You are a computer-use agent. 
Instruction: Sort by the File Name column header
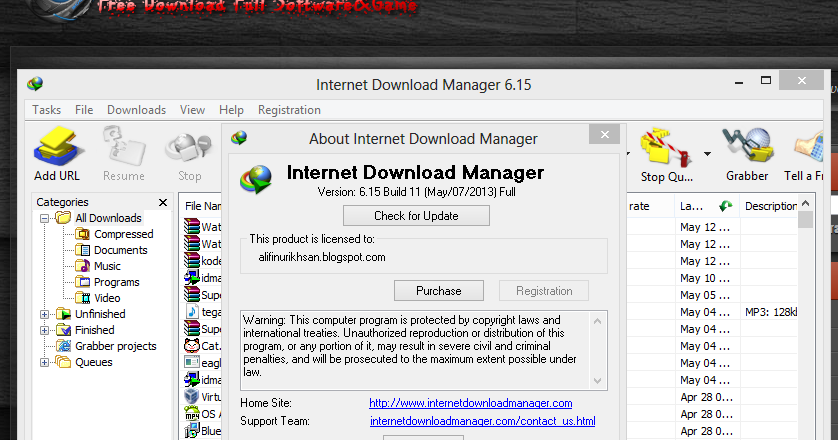click(203, 206)
